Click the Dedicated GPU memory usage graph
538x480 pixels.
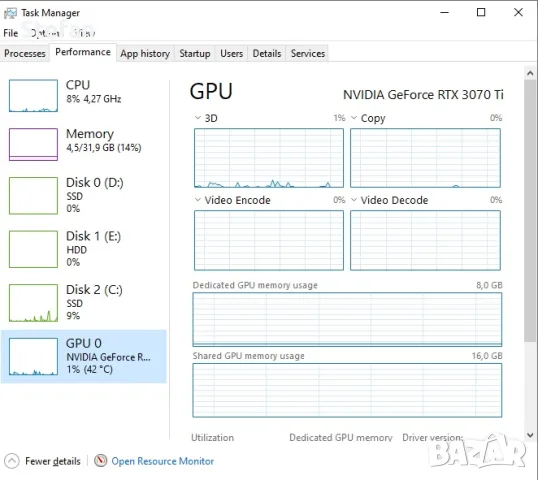pos(347,319)
